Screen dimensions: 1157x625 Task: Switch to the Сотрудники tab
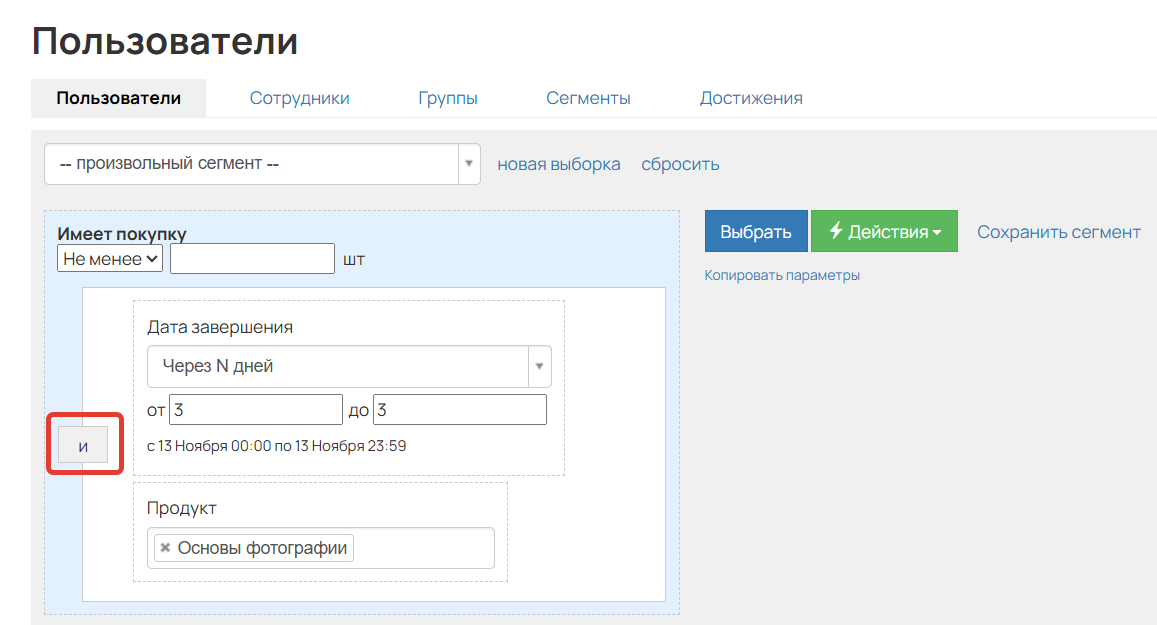pos(299,97)
